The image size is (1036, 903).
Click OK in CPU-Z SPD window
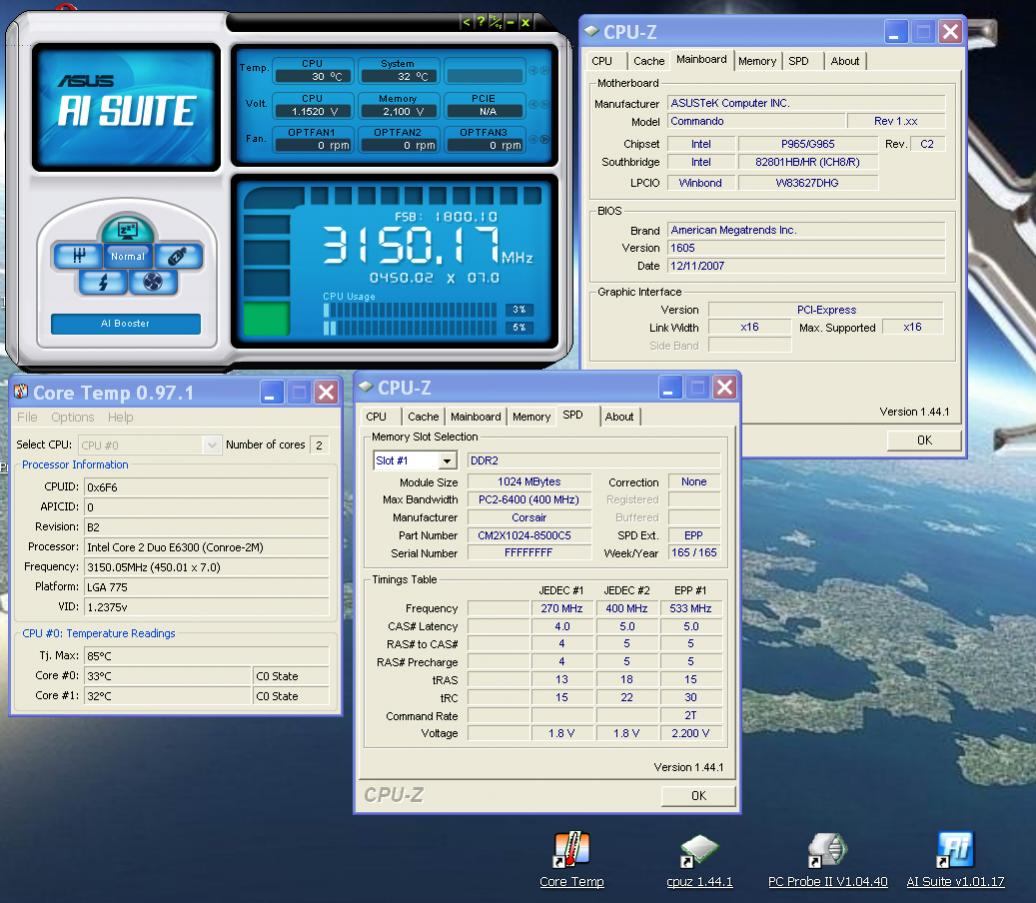coord(698,795)
